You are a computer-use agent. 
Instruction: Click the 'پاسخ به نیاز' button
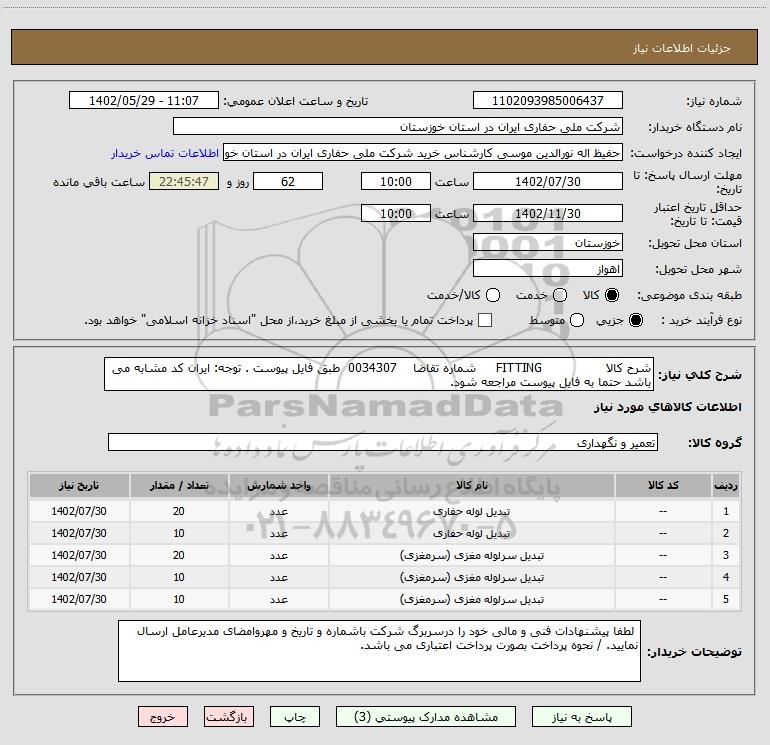point(583,717)
